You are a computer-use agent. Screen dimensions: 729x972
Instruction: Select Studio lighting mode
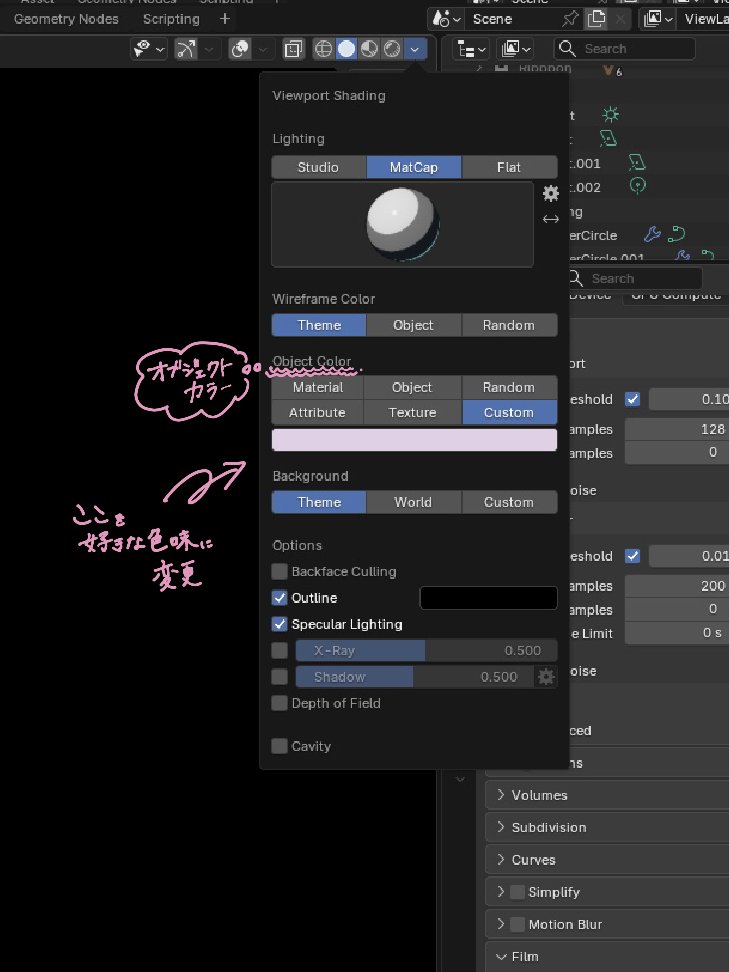tap(319, 167)
